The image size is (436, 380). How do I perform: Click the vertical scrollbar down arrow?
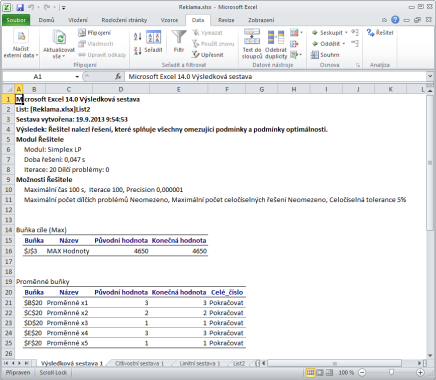pyautogui.click(x=430, y=355)
